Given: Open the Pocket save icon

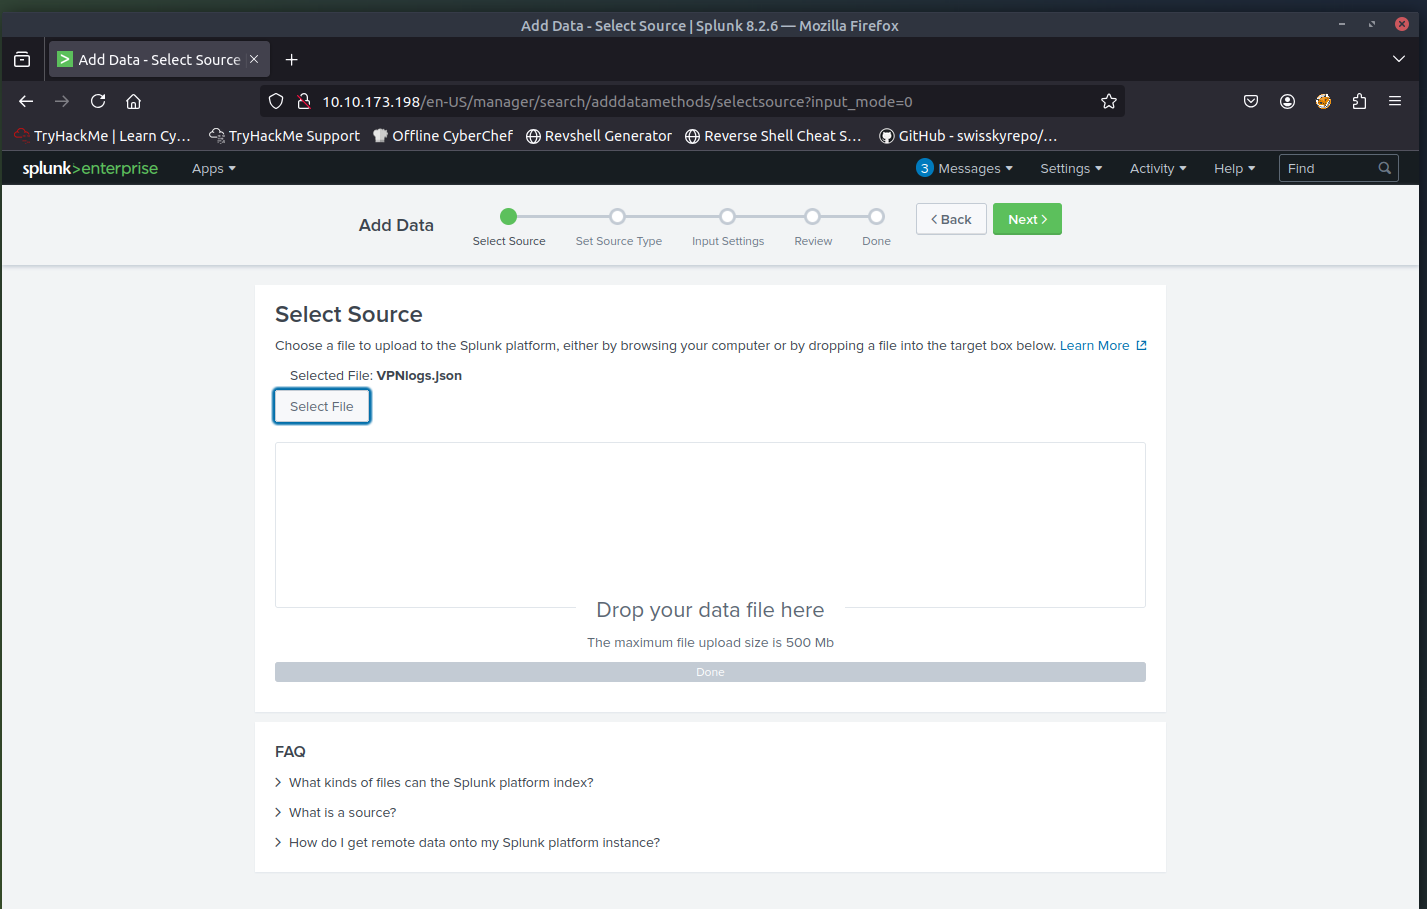Looking at the screenshot, I should coord(1251,101).
